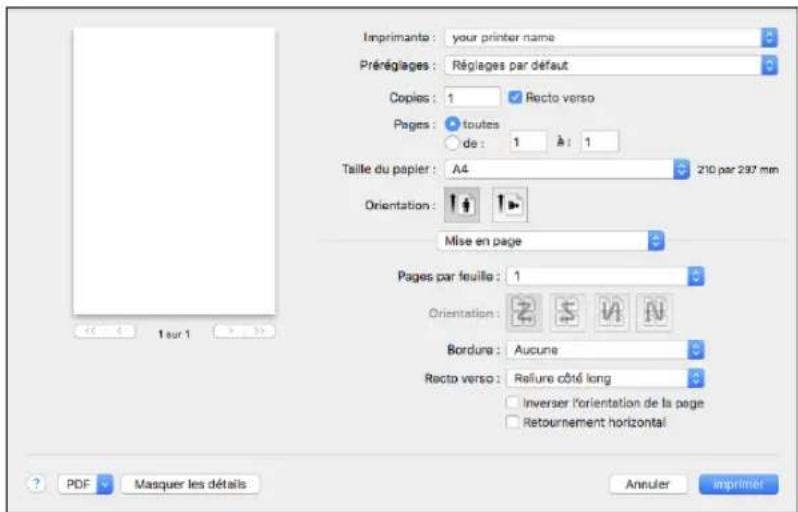798x512 pixels.
Task: Open the Taille du papier A4 dropdown
Action: click(x=567, y=169)
